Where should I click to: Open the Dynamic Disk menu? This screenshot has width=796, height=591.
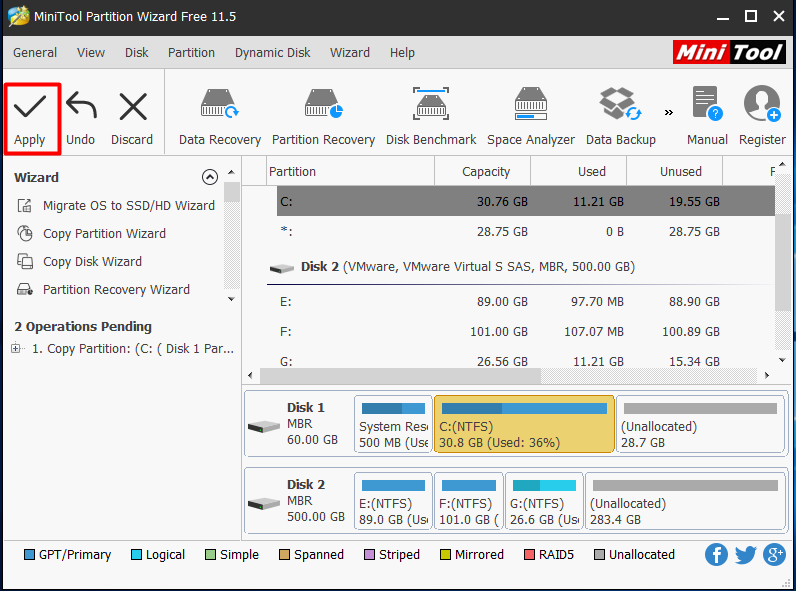pyautogui.click(x=273, y=53)
